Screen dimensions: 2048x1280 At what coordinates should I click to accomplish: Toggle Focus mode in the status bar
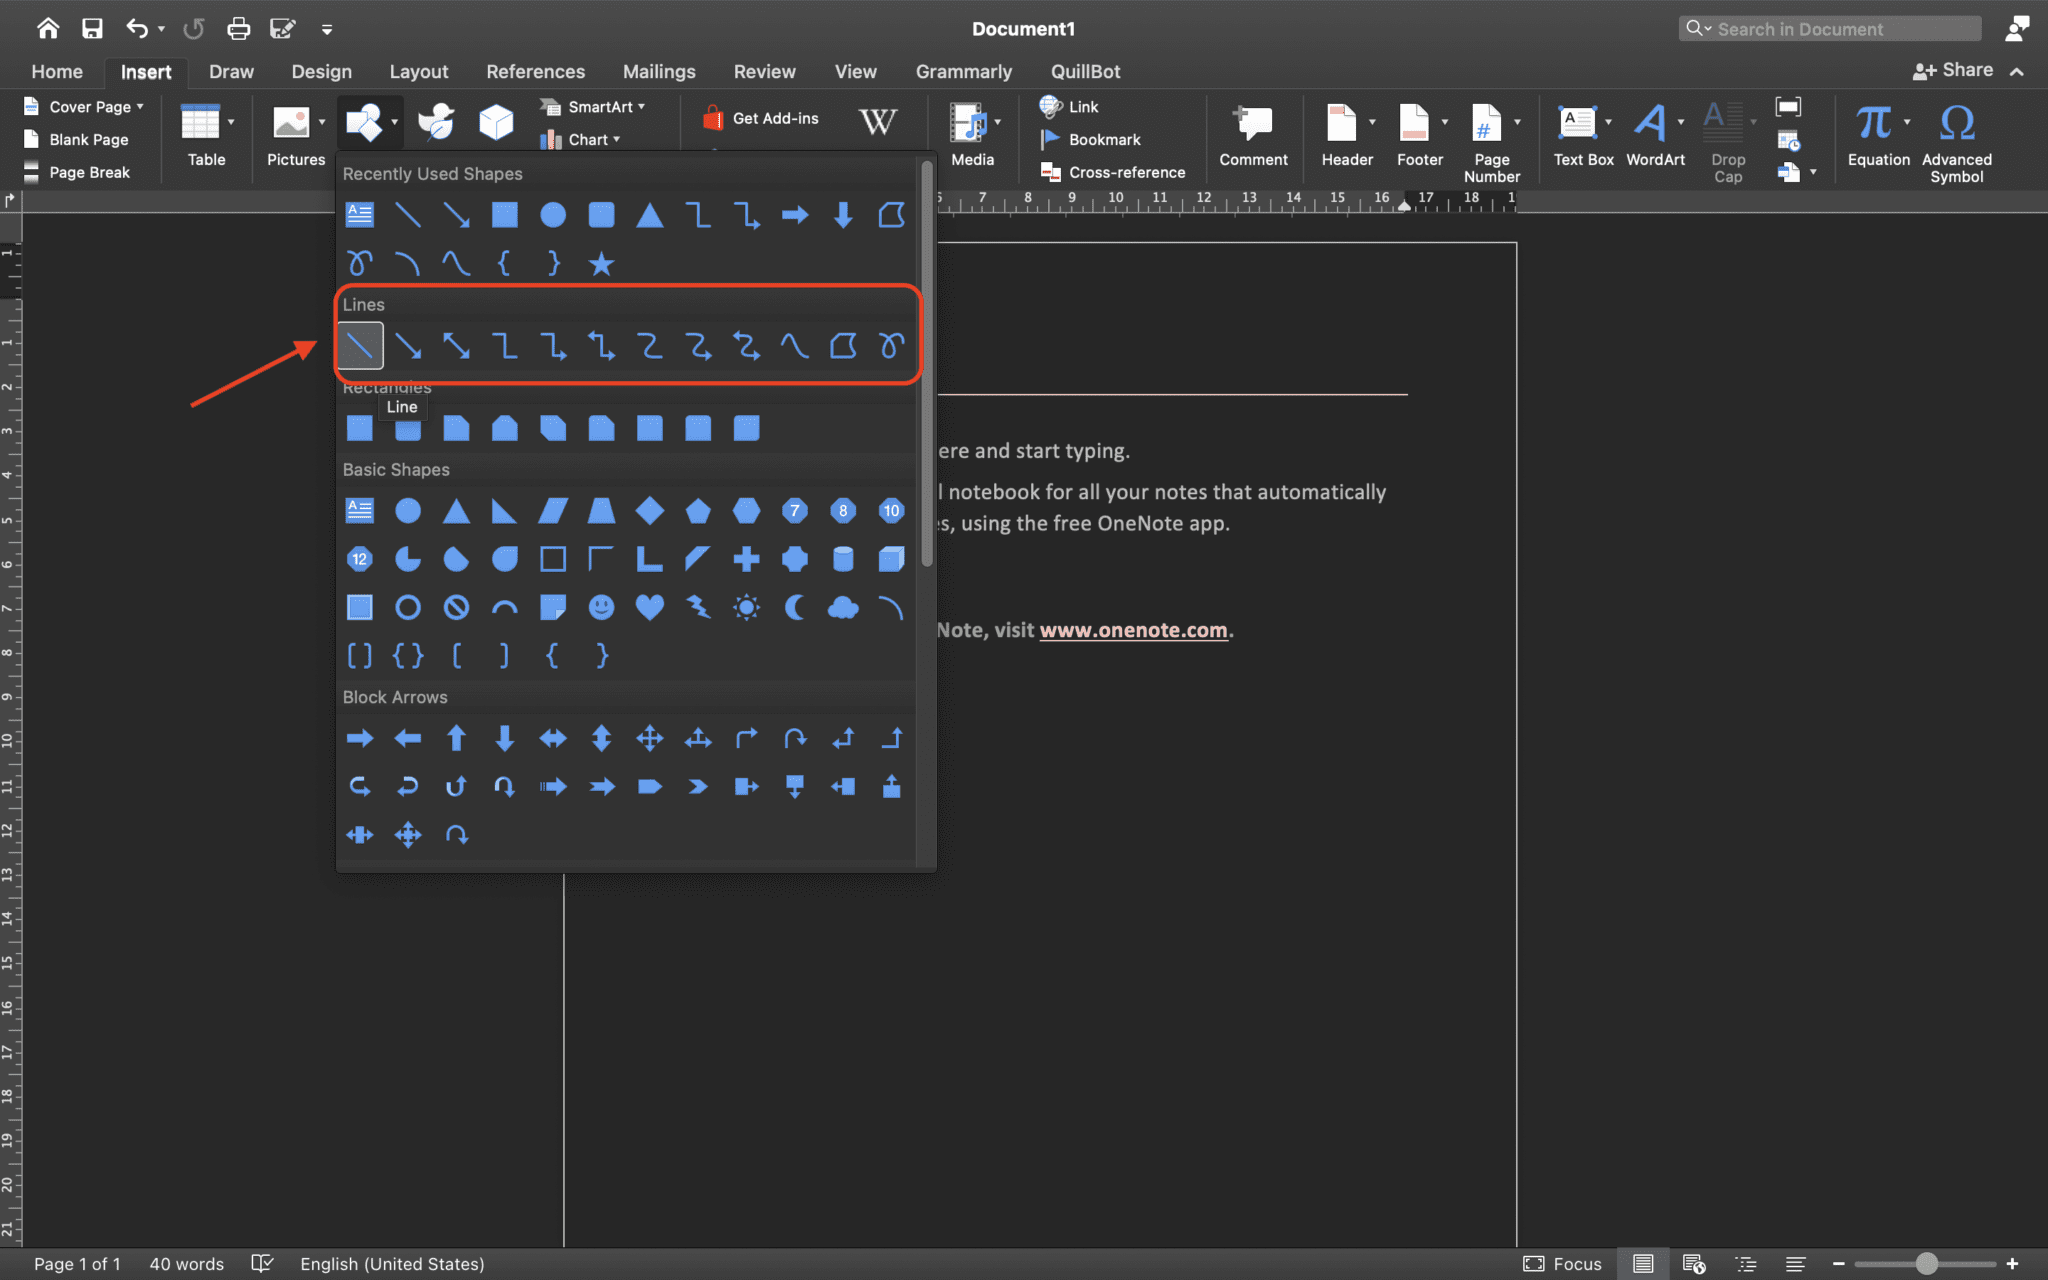tap(1560, 1263)
